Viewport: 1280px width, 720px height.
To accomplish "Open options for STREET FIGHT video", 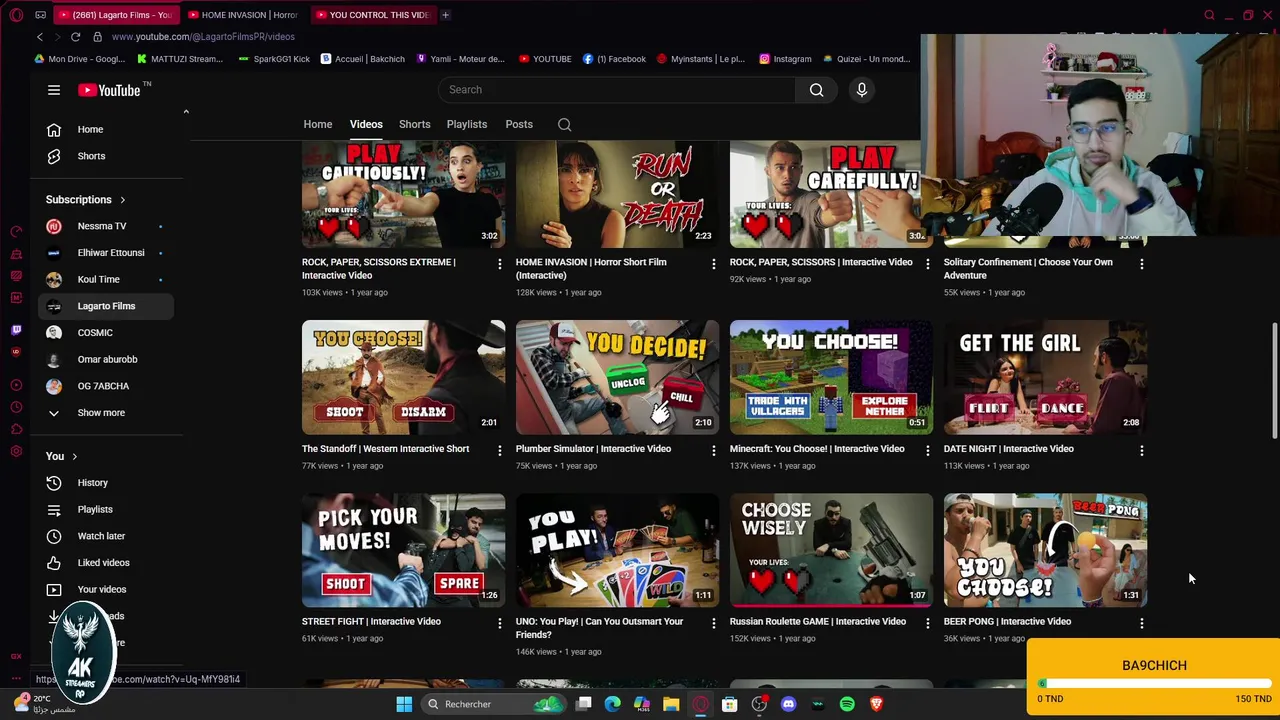I will 499,623.
